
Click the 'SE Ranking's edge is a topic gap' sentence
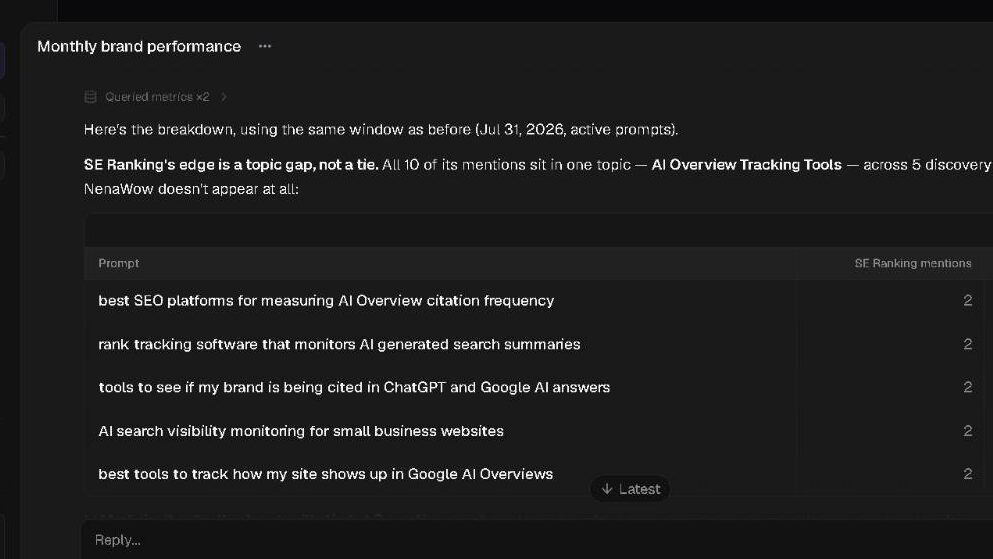click(x=231, y=165)
